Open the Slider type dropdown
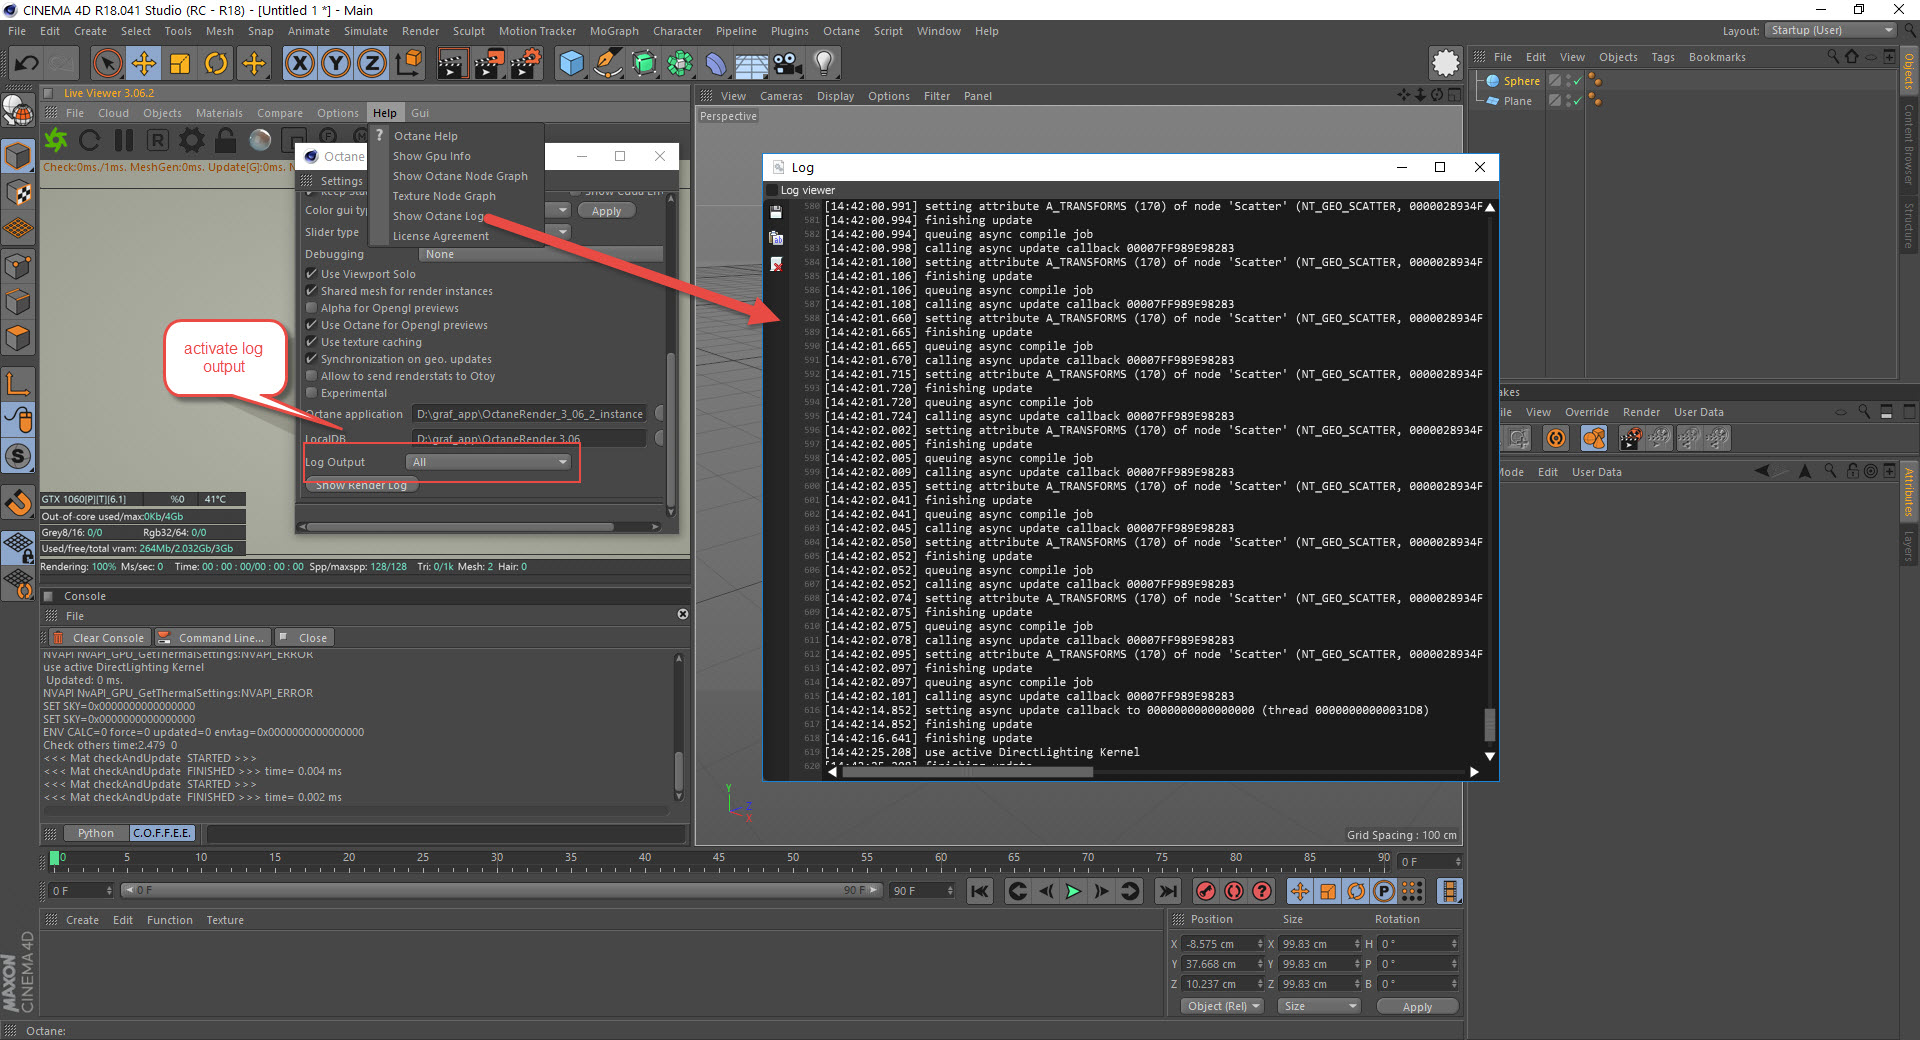Viewport: 1920px width, 1040px height. coord(562,232)
